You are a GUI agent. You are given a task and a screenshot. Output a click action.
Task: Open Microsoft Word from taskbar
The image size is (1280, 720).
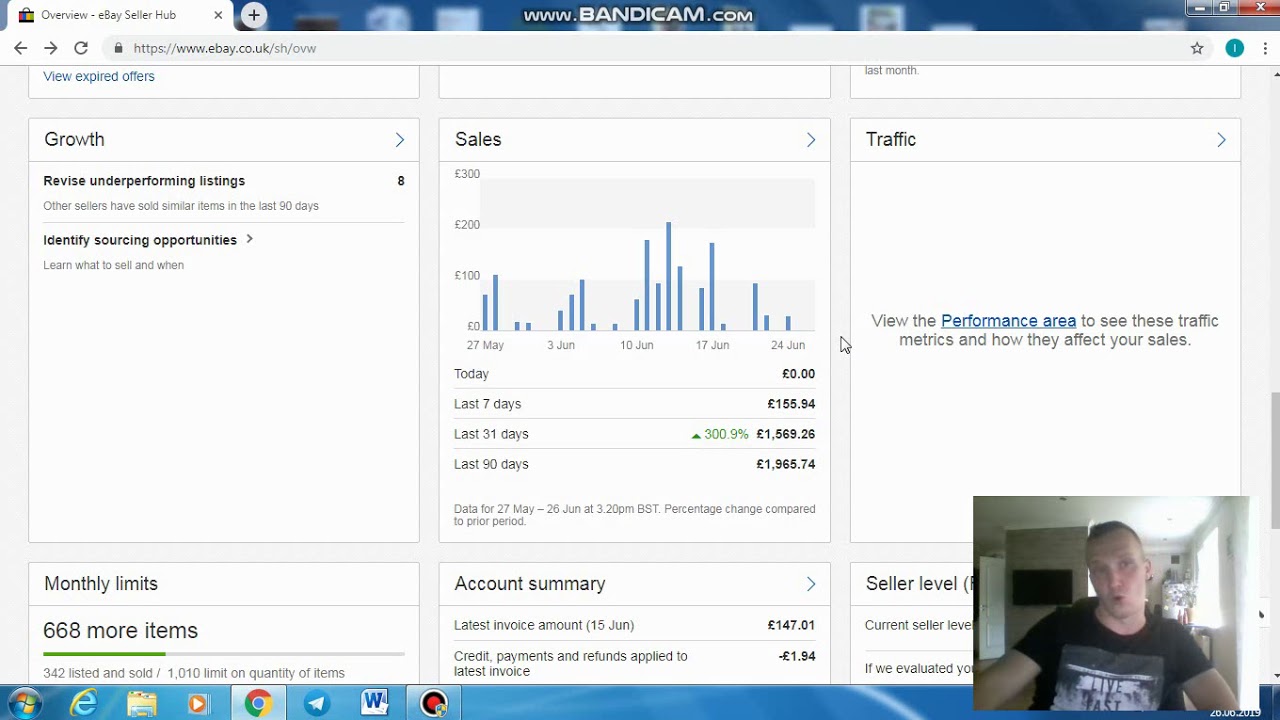[375, 704]
